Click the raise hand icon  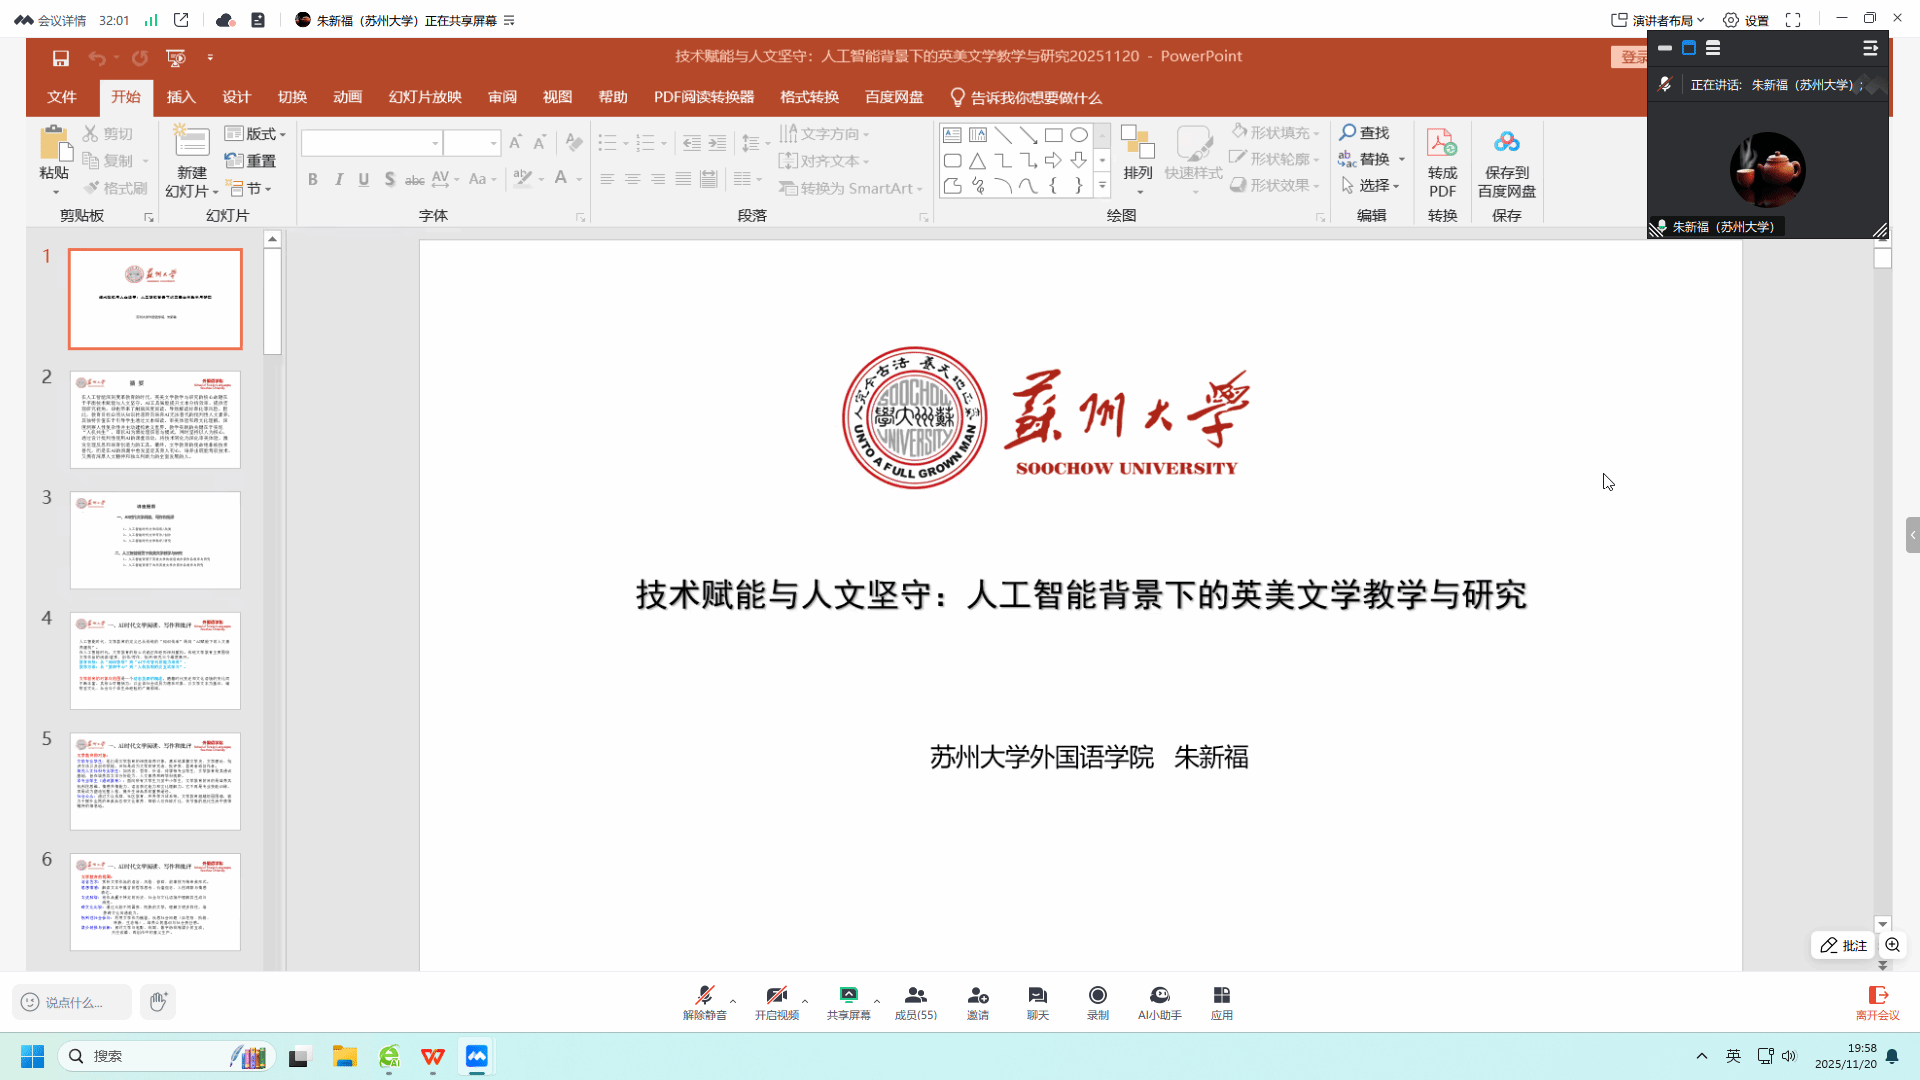pos(158,1001)
